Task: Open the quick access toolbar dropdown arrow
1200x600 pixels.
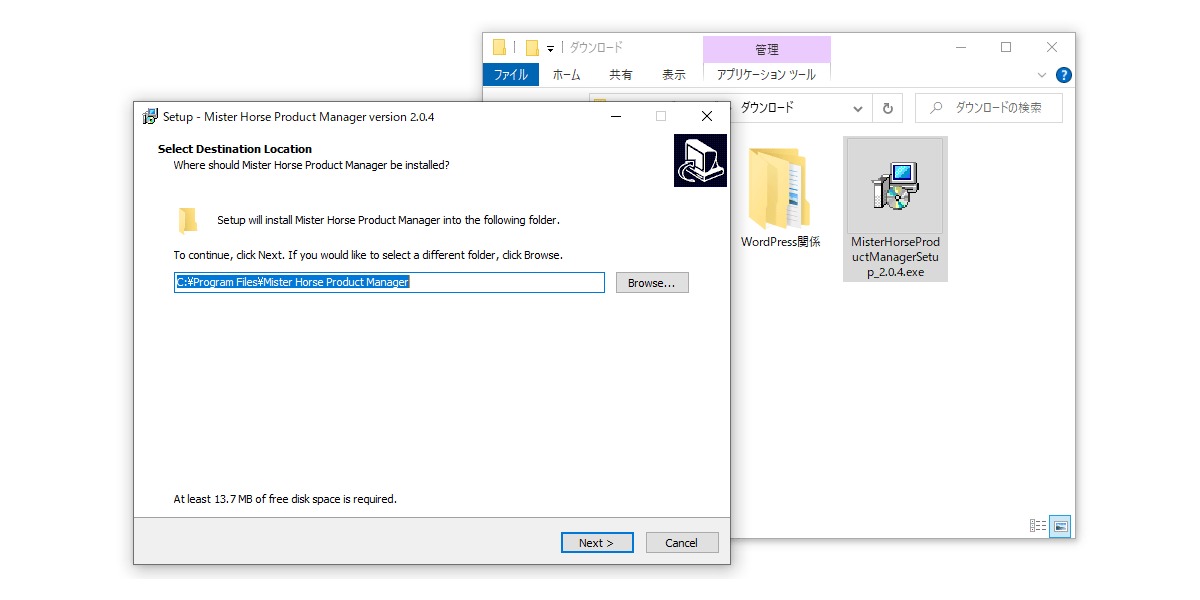Action: tap(550, 48)
